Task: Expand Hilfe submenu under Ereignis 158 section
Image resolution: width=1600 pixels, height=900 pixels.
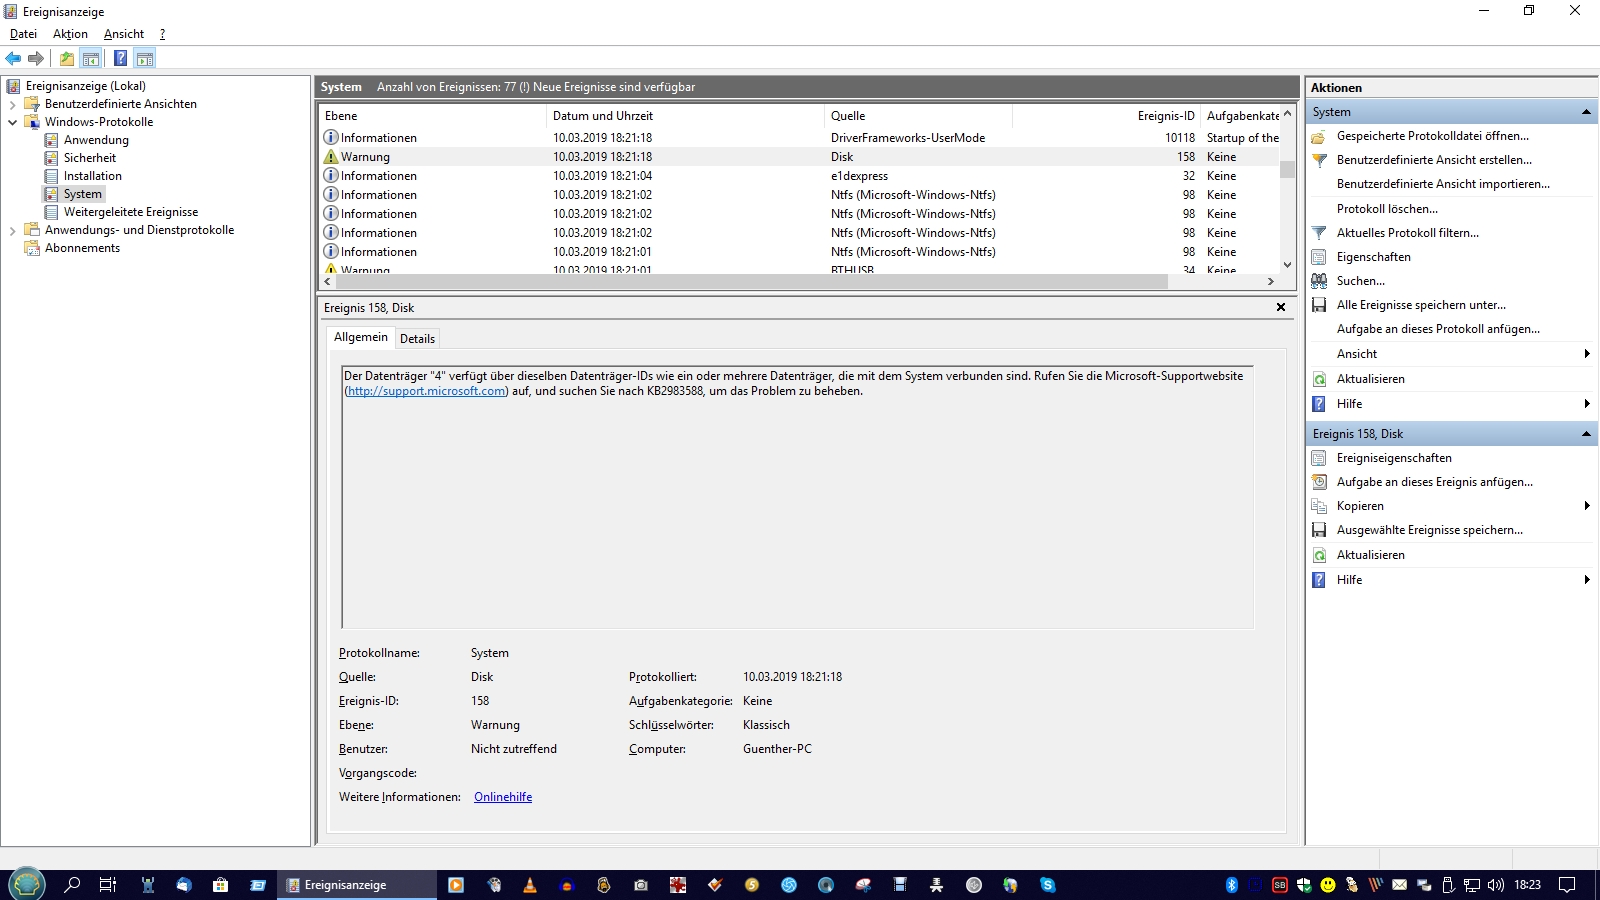Action: (1587, 580)
